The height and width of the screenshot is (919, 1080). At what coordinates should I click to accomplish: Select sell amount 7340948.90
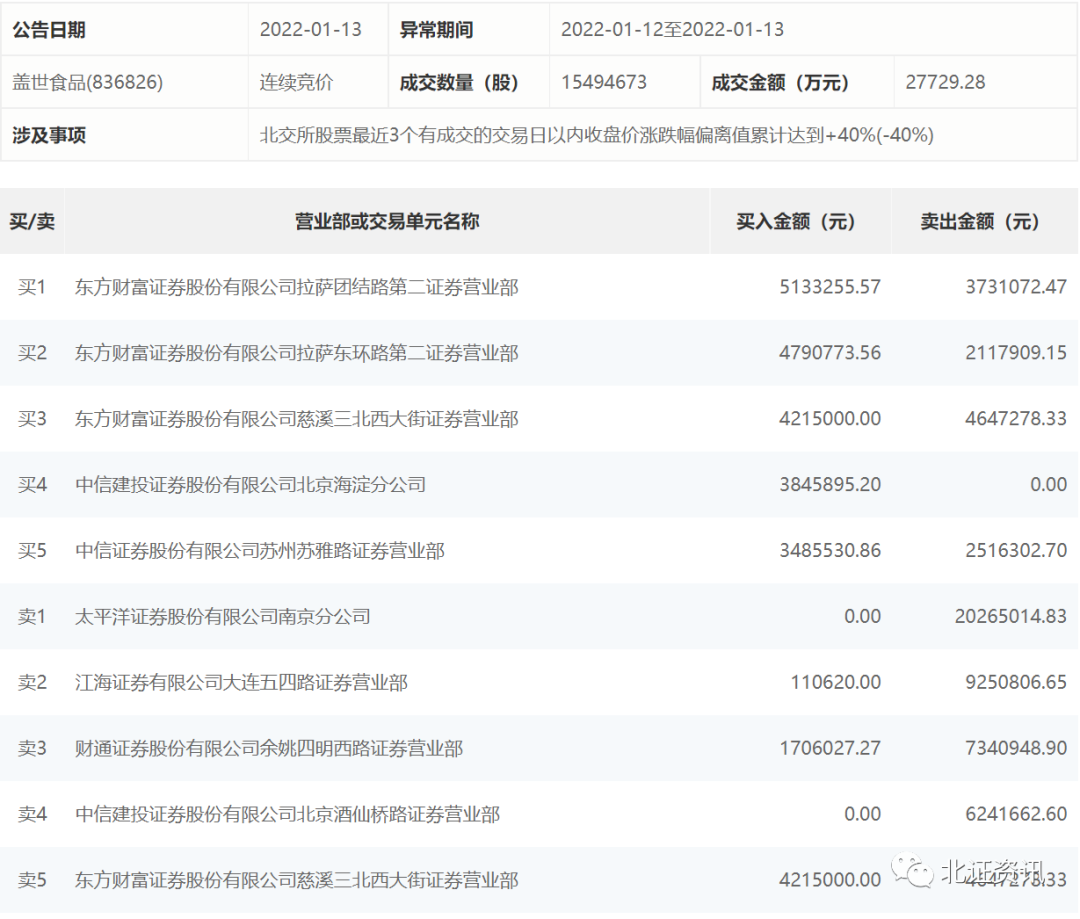1015,748
